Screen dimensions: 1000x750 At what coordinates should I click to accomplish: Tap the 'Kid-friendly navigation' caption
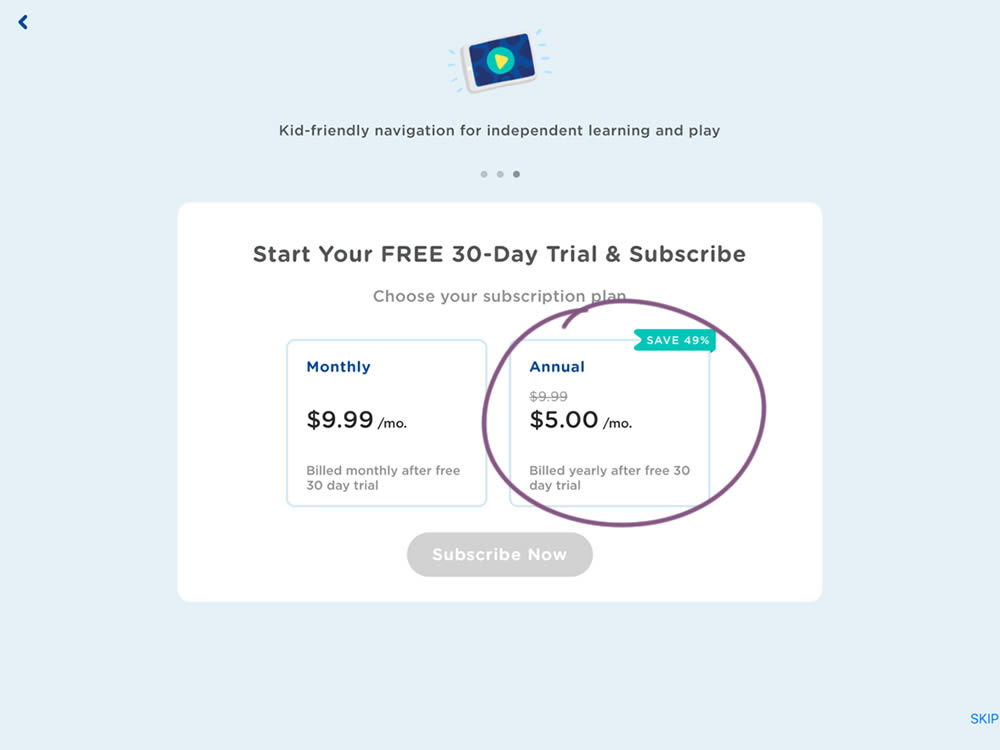click(499, 130)
